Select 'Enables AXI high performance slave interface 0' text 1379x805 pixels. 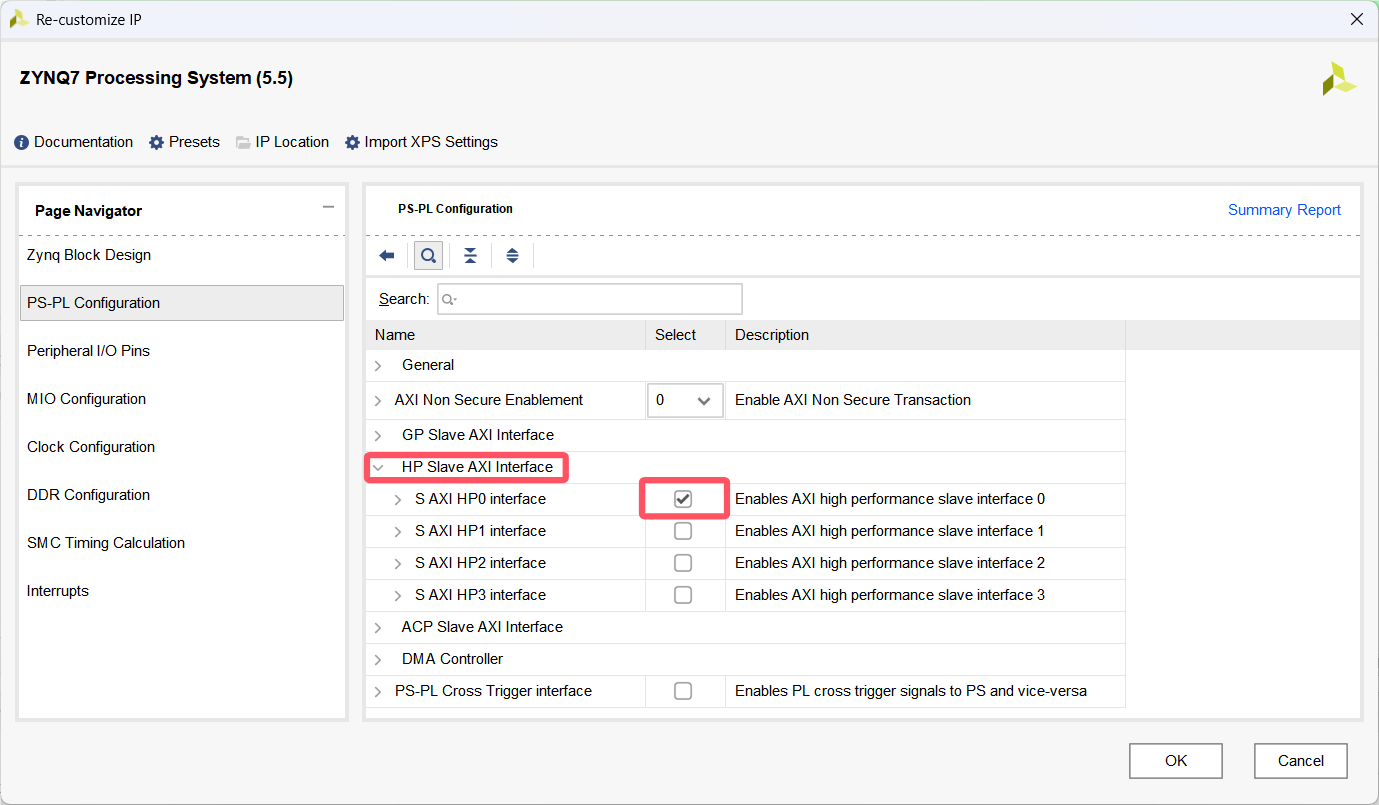890,499
